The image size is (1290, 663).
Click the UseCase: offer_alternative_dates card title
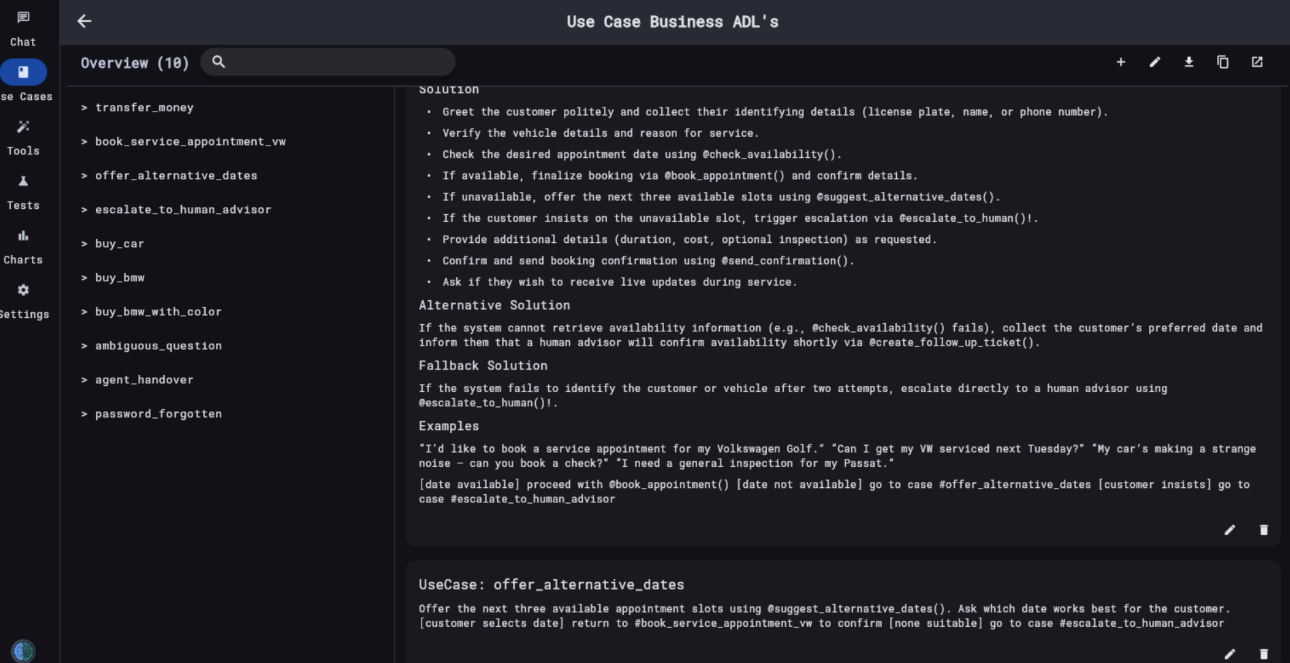pyautogui.click(x=551, y=584)
